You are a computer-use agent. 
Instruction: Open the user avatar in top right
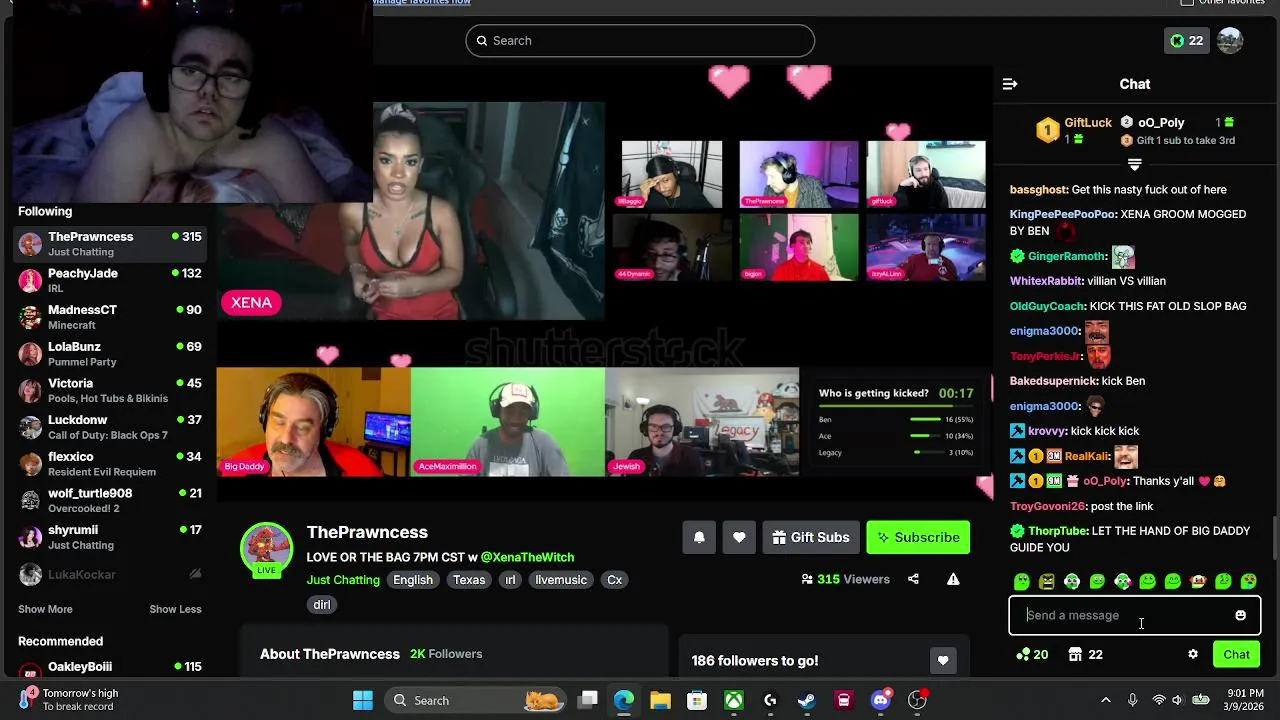1230,40
